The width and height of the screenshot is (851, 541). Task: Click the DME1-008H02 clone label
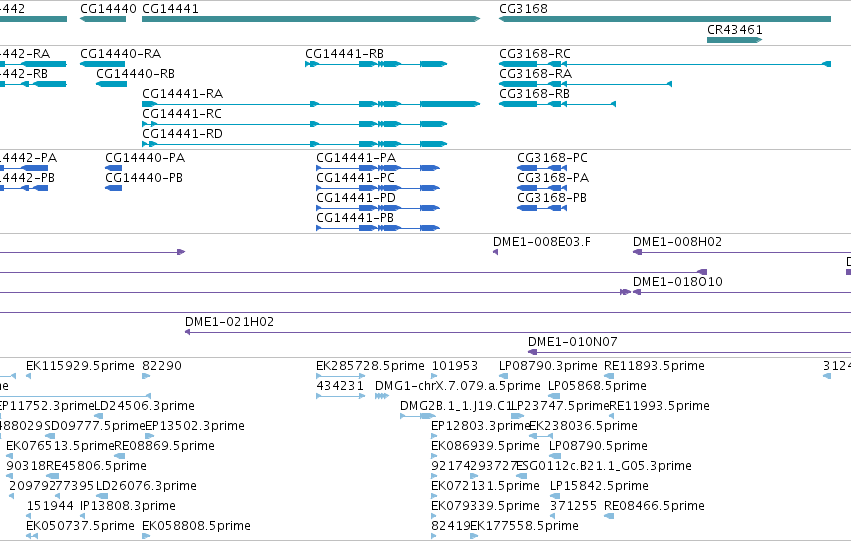tap(677, 242)
